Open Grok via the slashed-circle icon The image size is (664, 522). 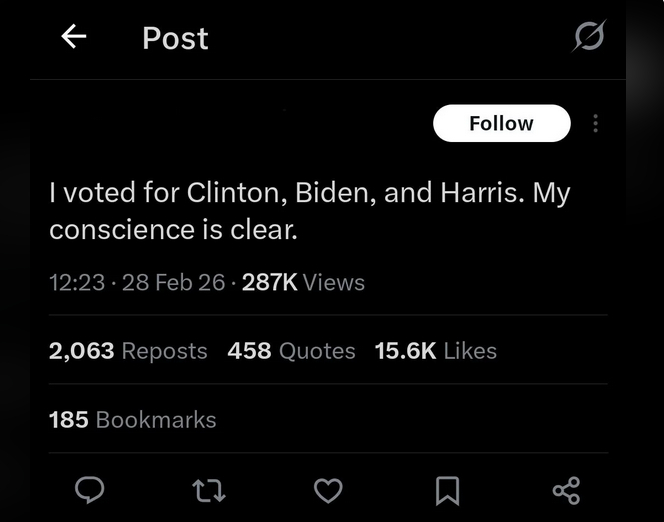click(588, 37)
